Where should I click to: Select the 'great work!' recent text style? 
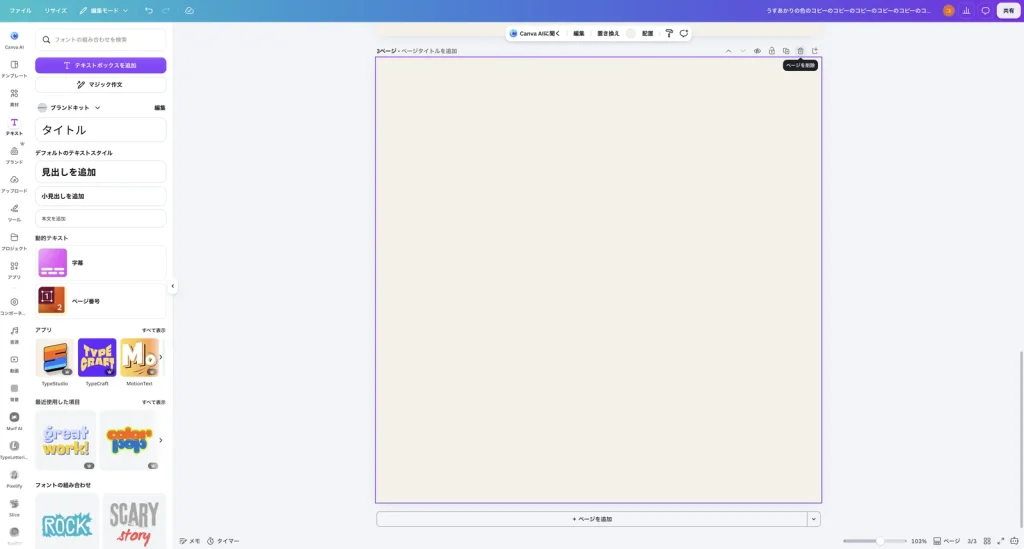(x=65, y=440)
